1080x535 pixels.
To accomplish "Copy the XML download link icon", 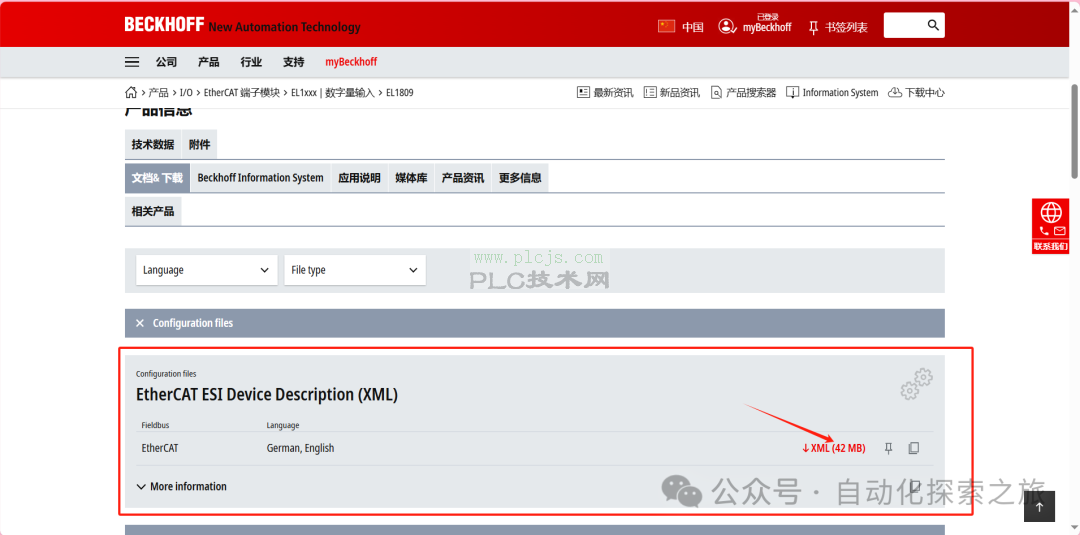I will click(x=913, y=448).
